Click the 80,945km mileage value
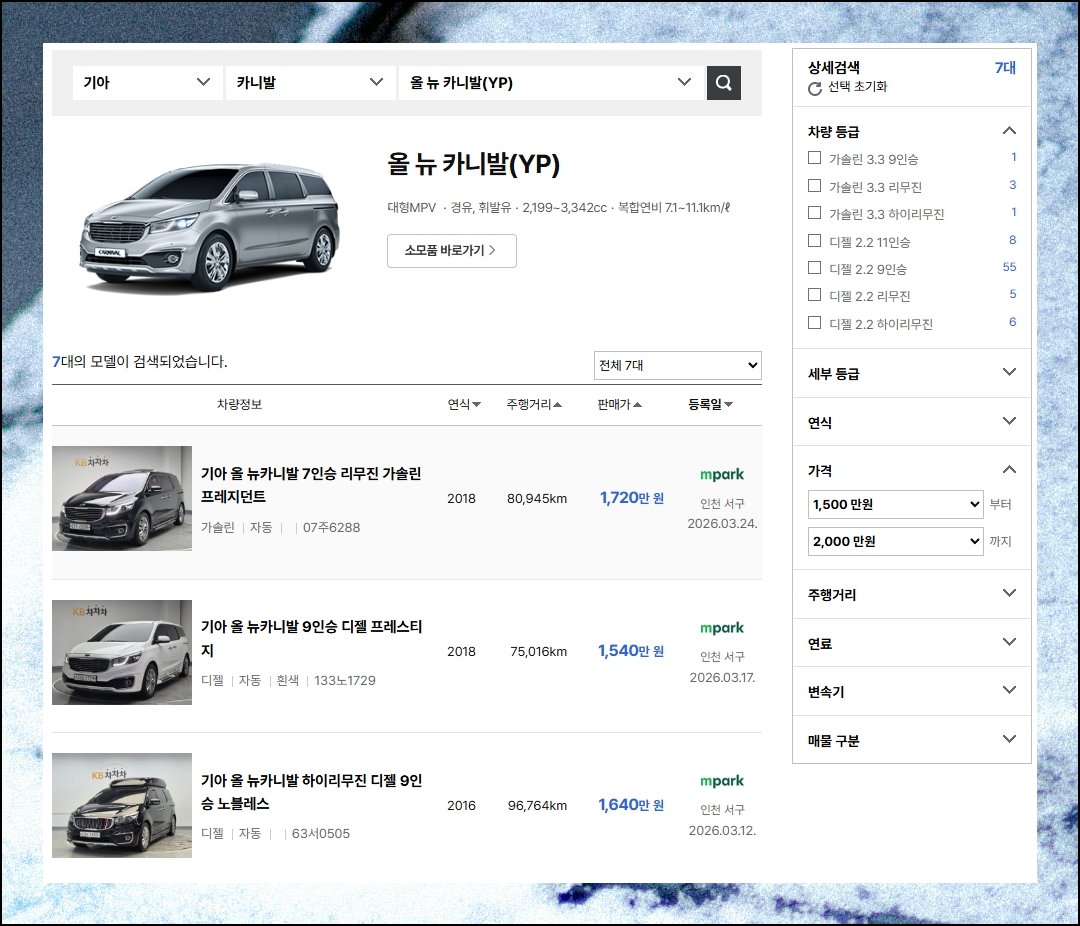This screenshot has height=926, width=1080. click(537, 498)
